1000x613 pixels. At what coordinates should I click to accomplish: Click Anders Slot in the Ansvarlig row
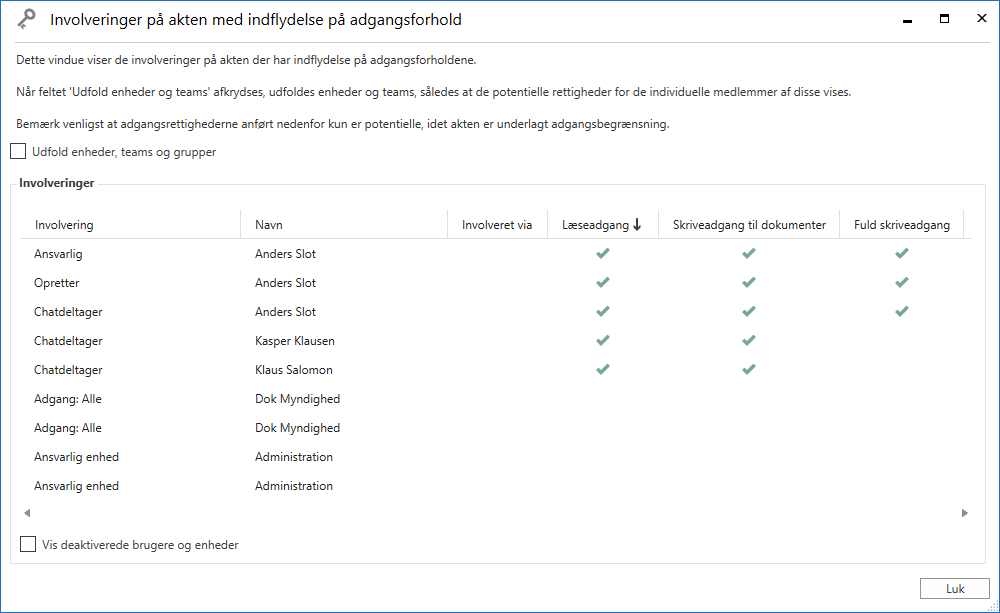pos(285,254)
